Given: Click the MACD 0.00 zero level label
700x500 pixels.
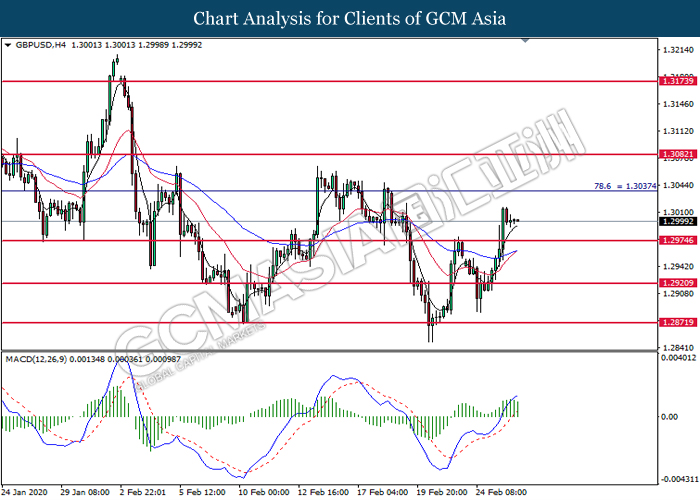Looking at the screenshot, I should point(669,417).
